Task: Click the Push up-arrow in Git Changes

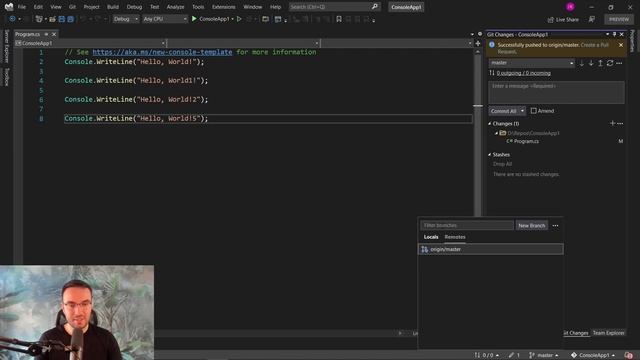Action: [600, 63]
